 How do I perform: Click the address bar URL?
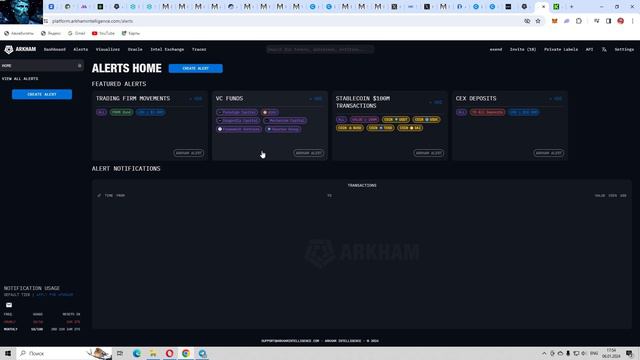pos(92,21)
